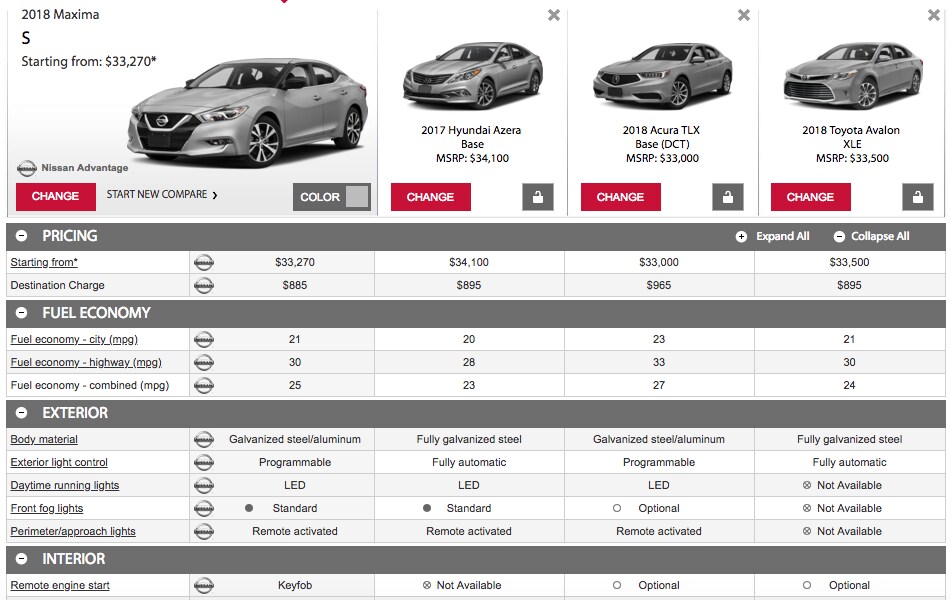951x600 pixels.
Task: Lock the Toyota Avalon column
Action: [918, 197]
